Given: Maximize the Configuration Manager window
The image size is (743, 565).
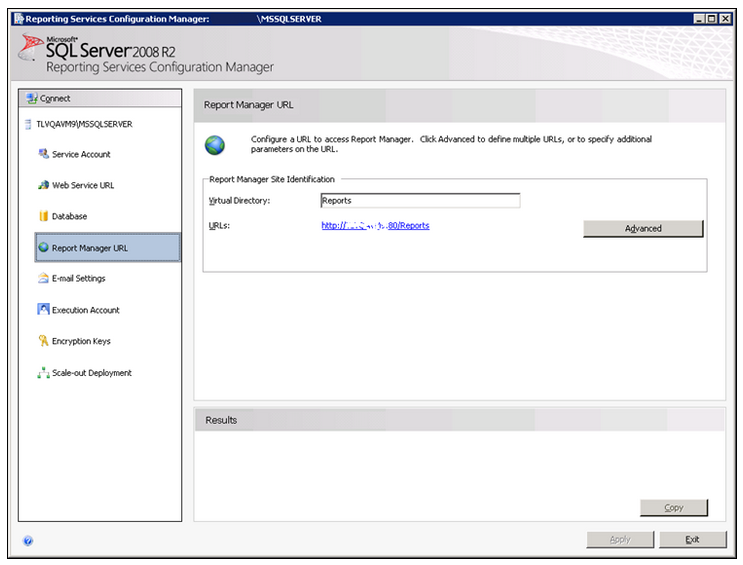Looking at the screenshot, I should tap(712, 18).
